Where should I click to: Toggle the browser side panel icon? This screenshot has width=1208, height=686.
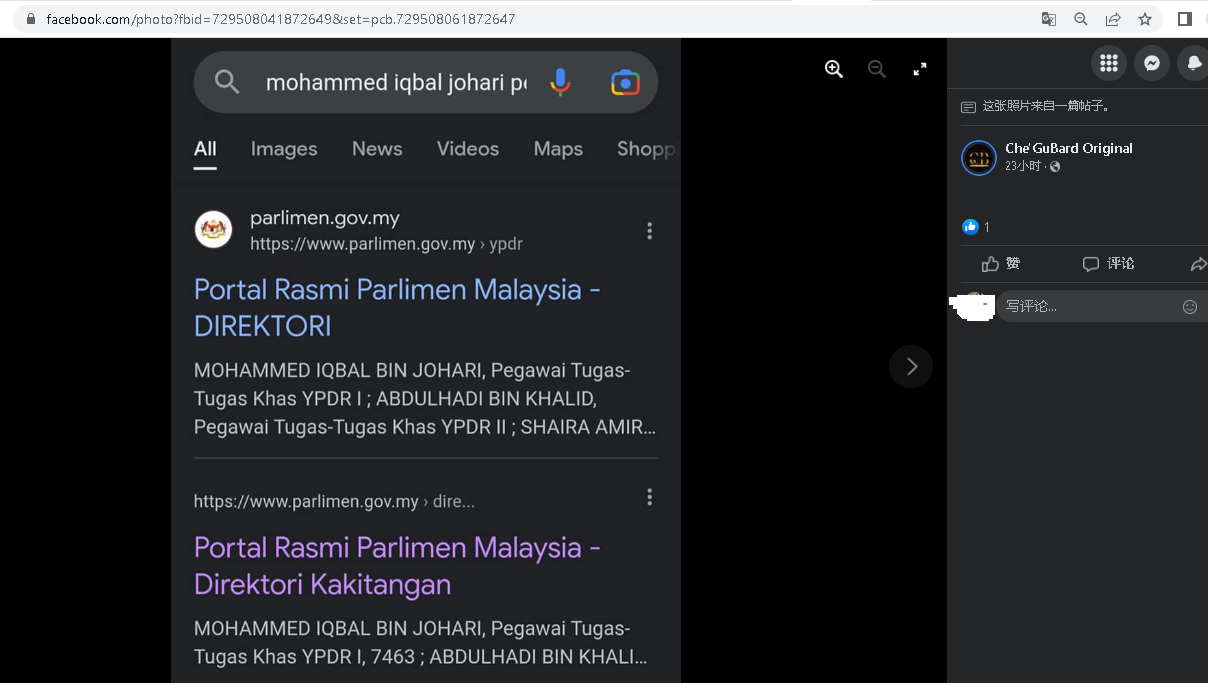click(x=1185, y=19)
